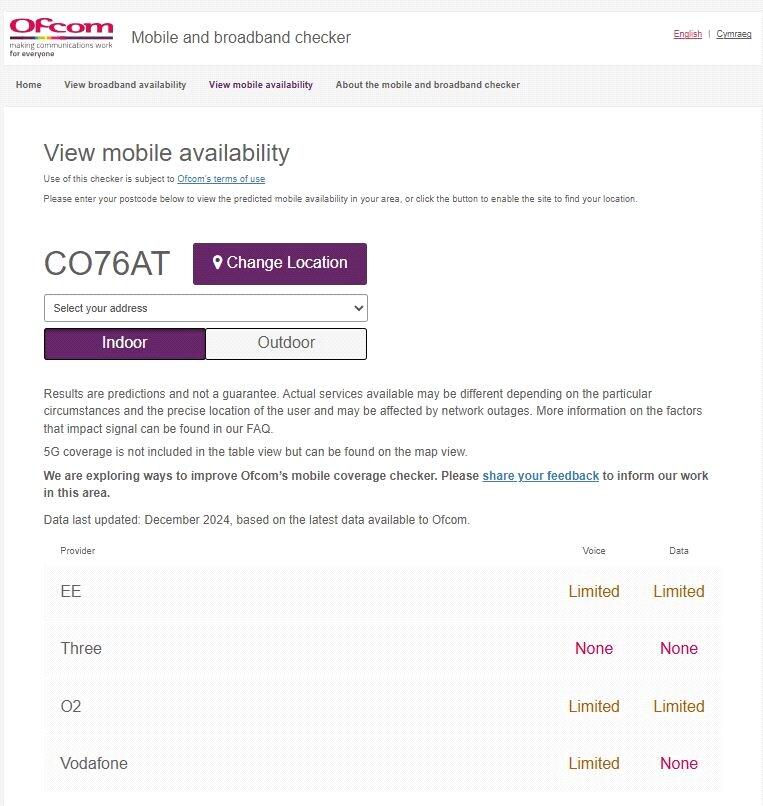Click the Mobile and broadband checker title

[x=241, y=38]
